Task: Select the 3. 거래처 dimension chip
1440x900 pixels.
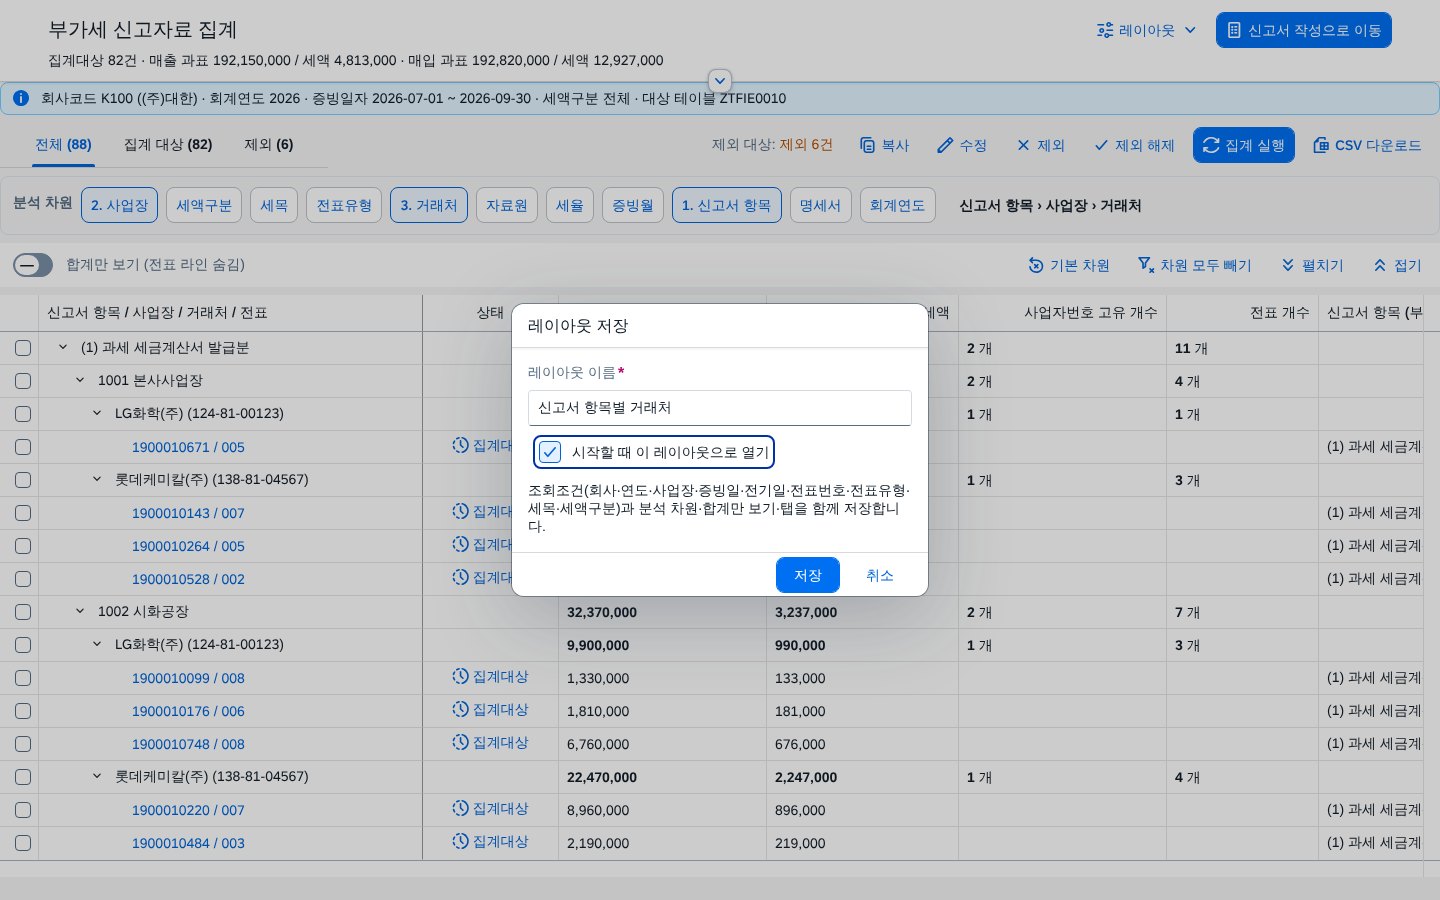Action: (429, 205)
